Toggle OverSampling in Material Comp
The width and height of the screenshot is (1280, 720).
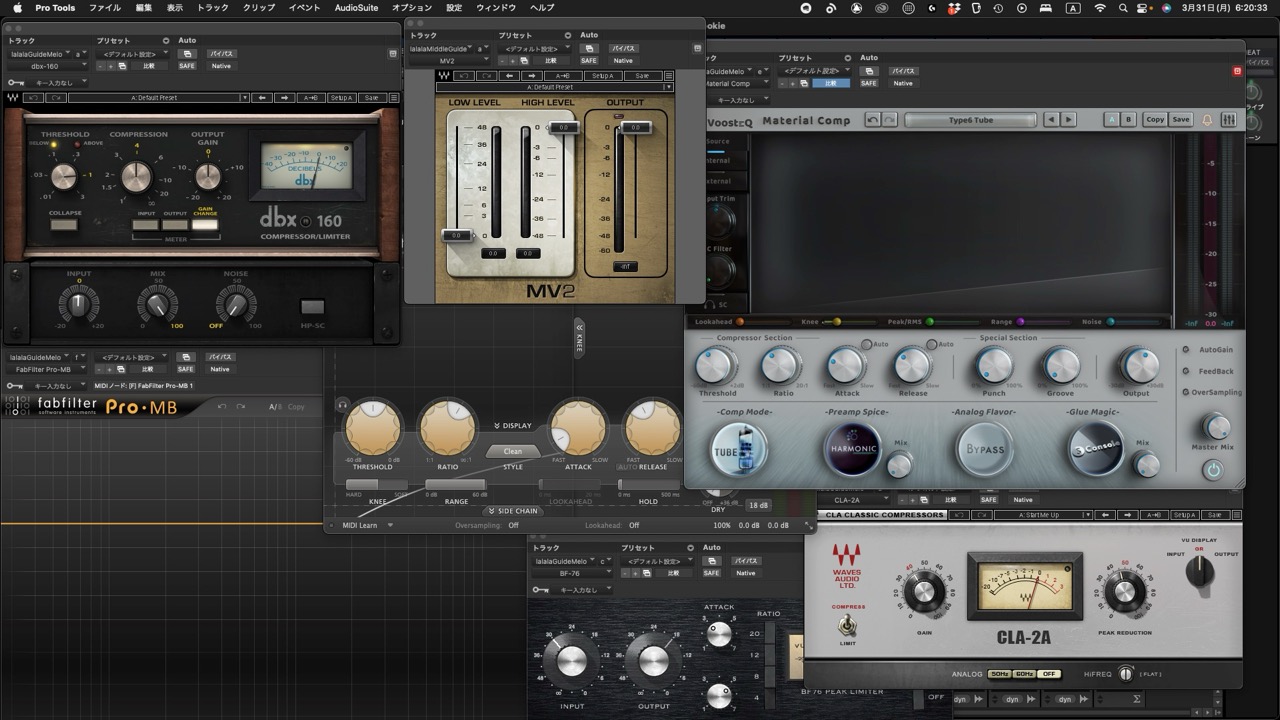(1186, 392)
